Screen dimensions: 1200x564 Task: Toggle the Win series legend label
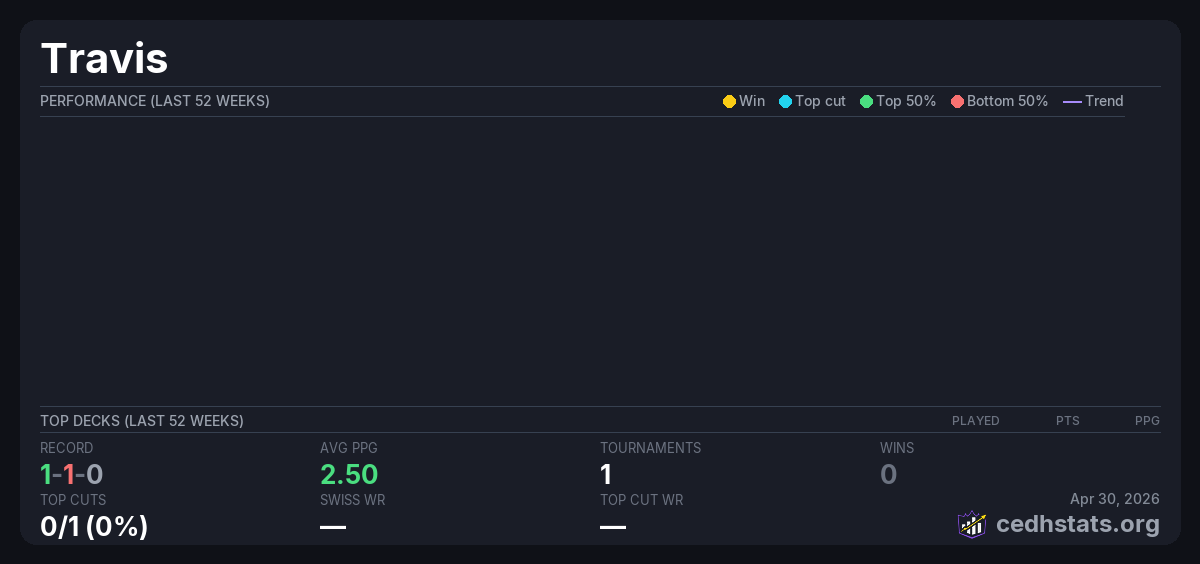tap(752, 101)
